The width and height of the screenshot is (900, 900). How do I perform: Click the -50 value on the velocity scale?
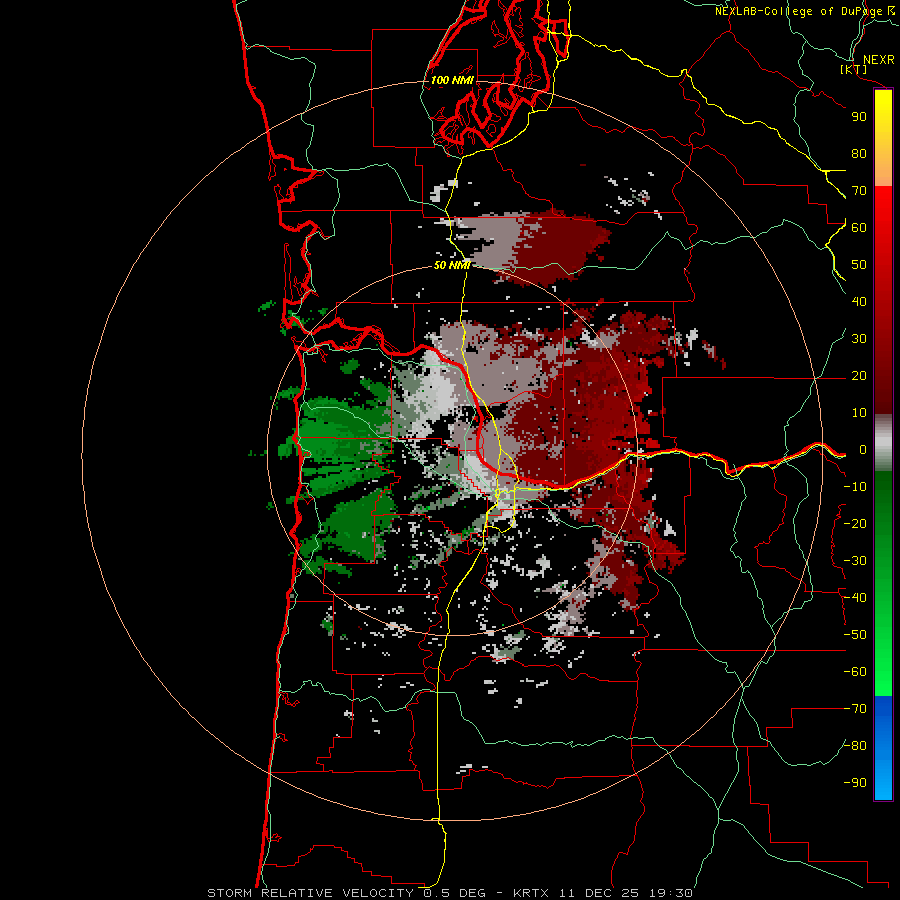(855, 635)
